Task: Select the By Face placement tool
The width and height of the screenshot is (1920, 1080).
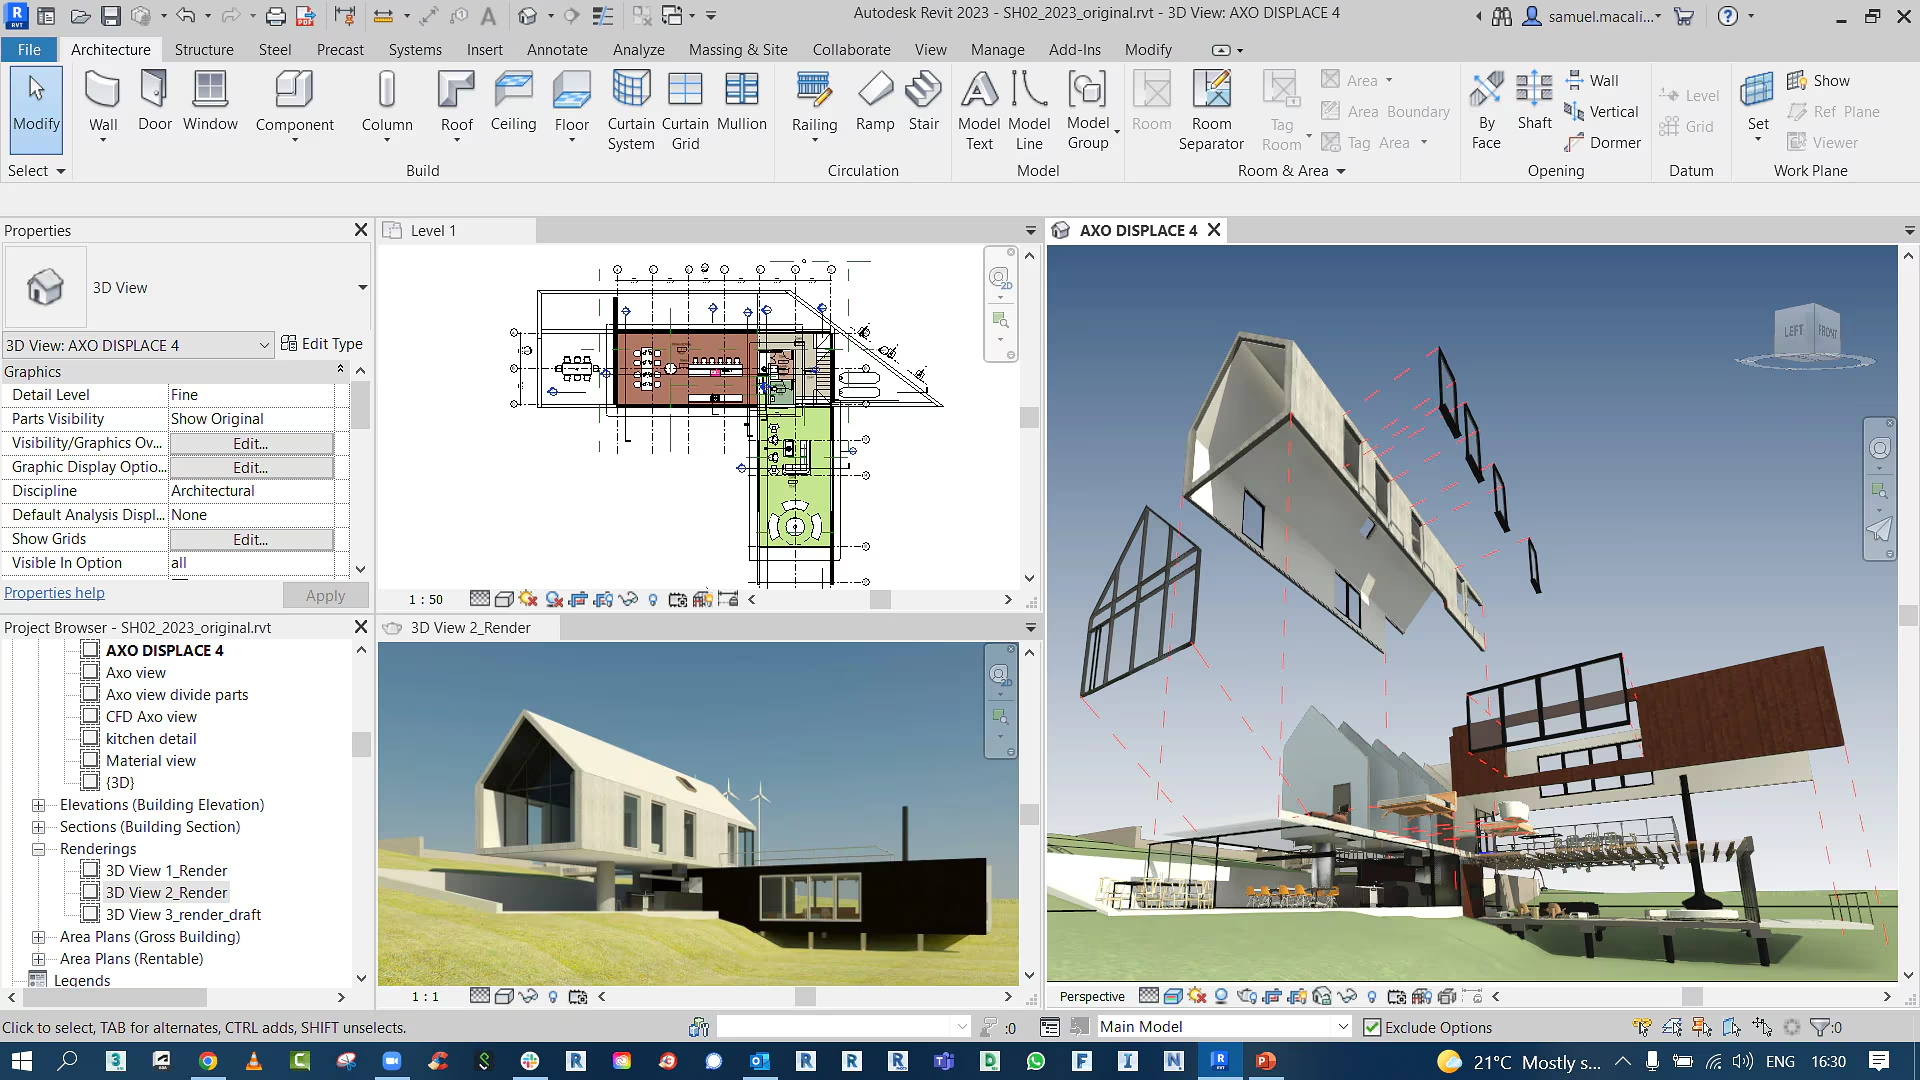Action: point(1485,109)
